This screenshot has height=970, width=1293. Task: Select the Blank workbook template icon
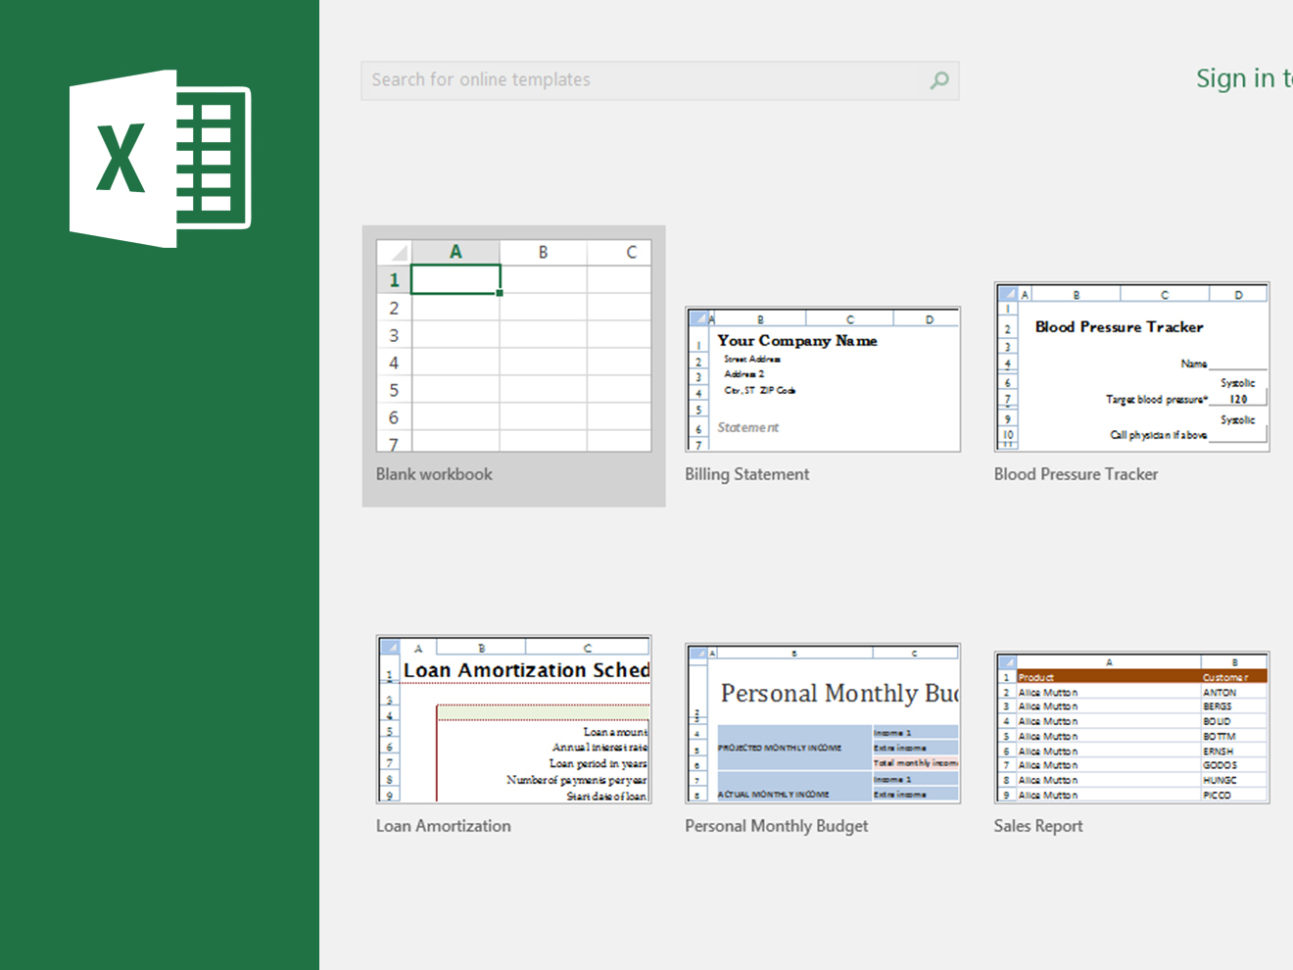coord(512,345)
